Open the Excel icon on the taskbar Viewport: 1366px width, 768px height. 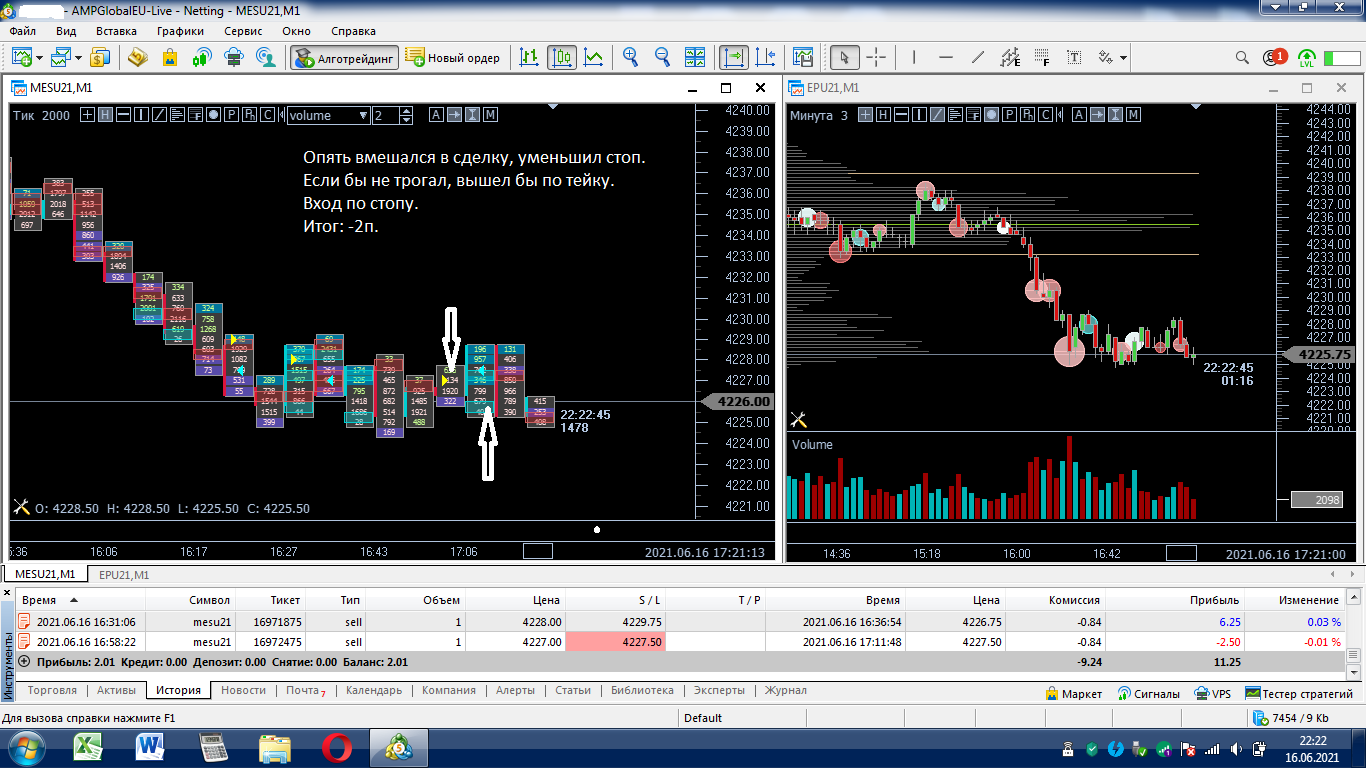point(89,747)
